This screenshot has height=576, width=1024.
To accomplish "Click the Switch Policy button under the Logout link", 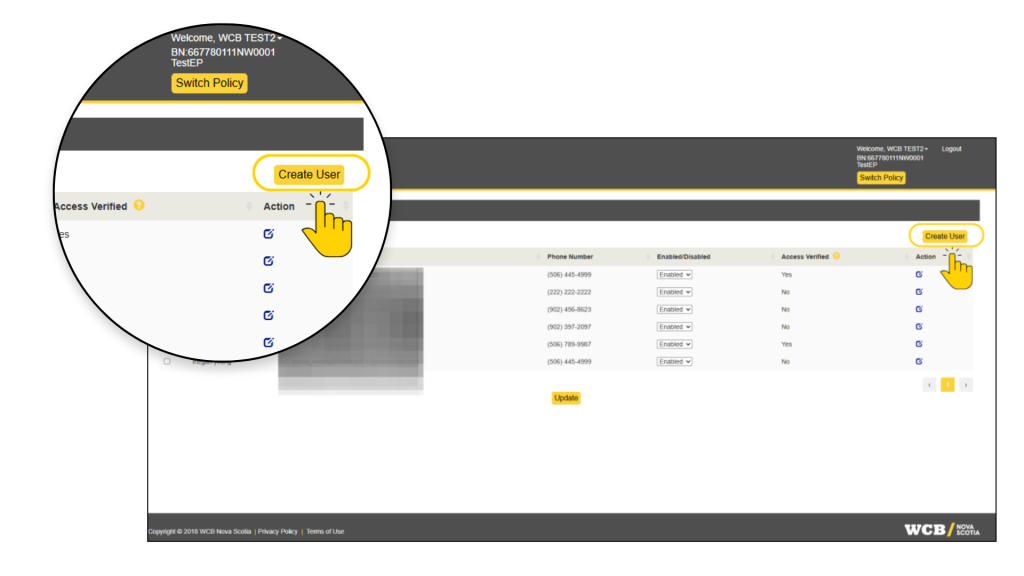I will 881,178.
